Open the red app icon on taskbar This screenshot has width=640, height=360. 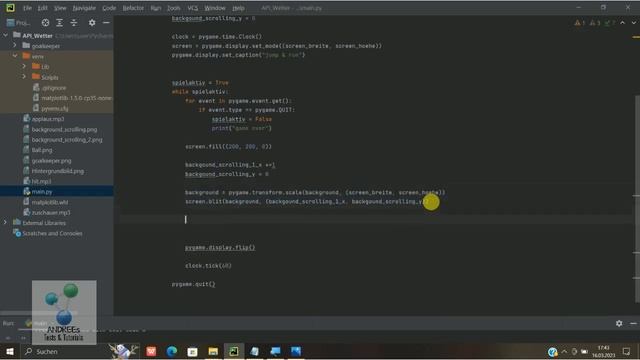[x=151, y=351]
